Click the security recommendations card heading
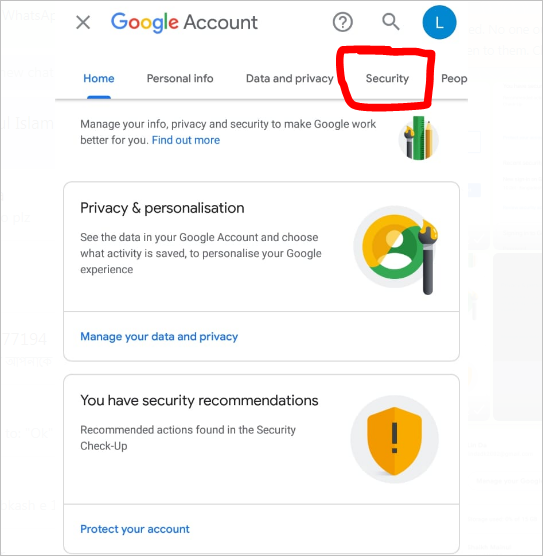 199,401
